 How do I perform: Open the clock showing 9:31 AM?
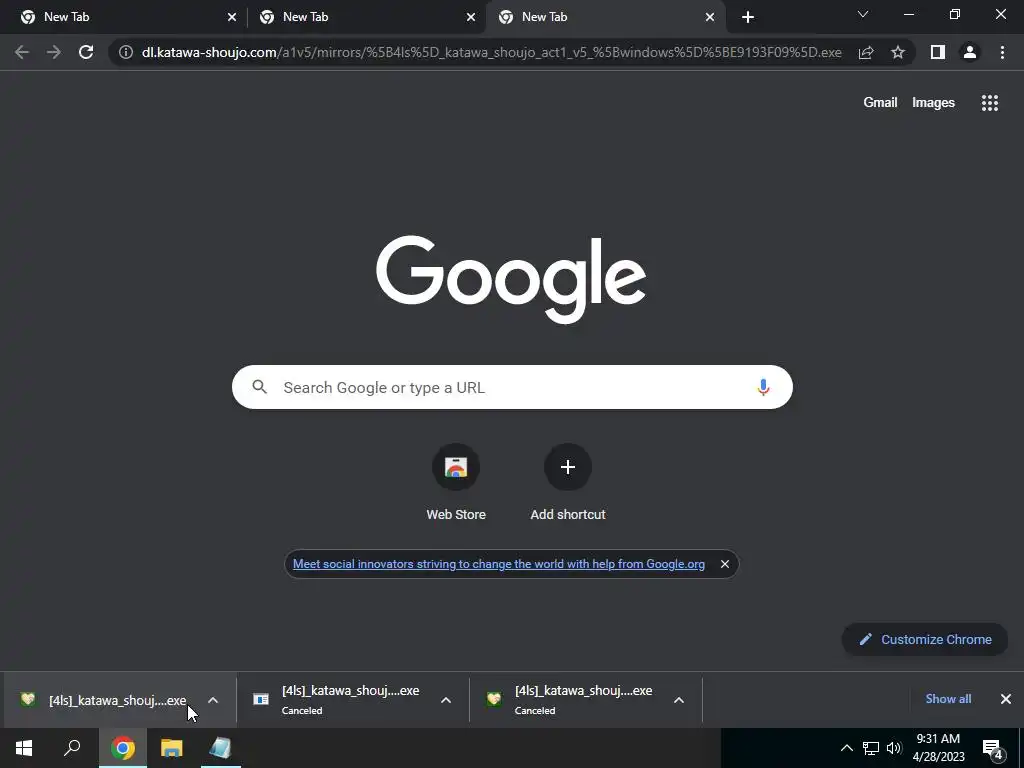point(938,748)
